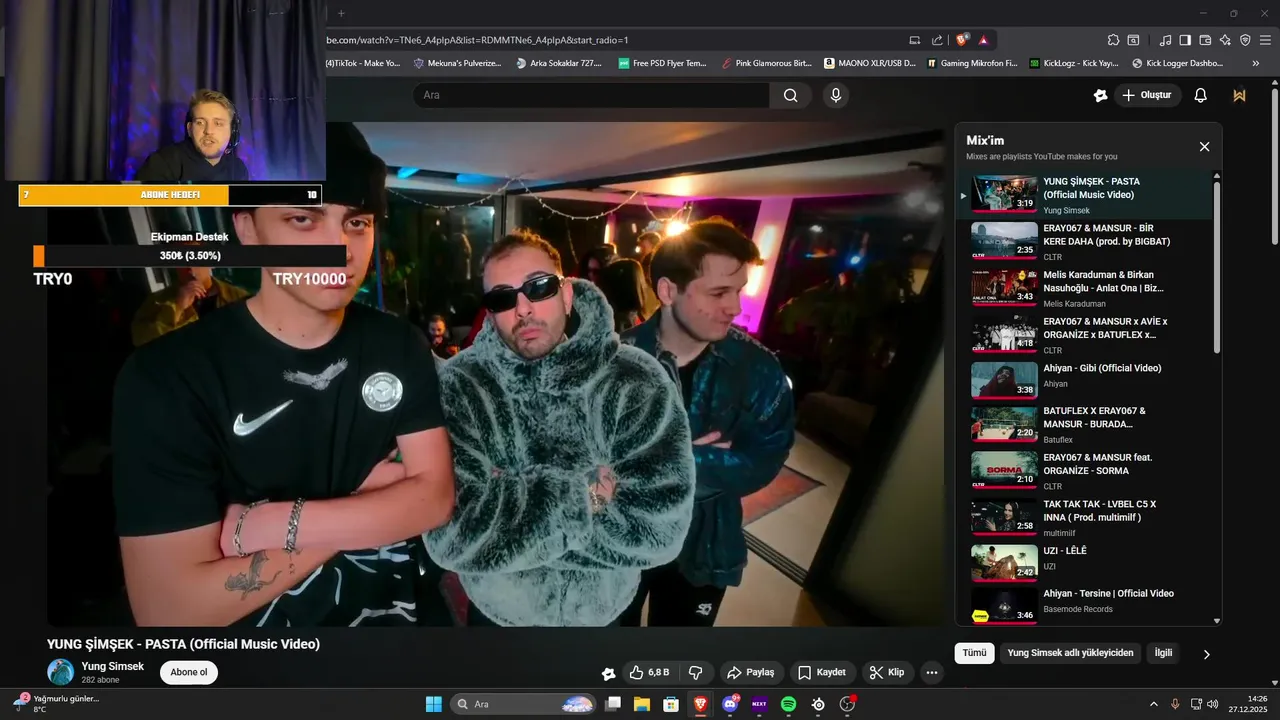
Task: Open Kick Logger Dashboard bookmark
Action: click(x=1177, y=63)
